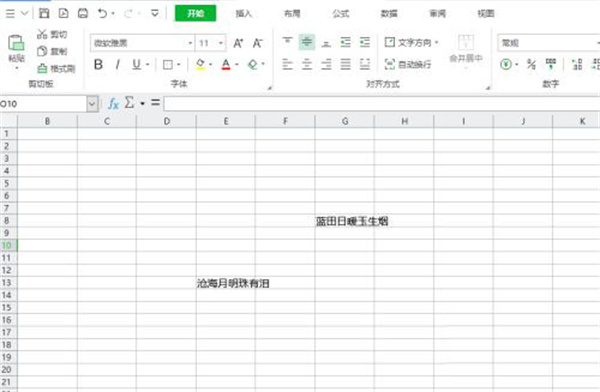Click the Sigma autosum icon
This screenshot has height=392, width=600.
point(129,103)
